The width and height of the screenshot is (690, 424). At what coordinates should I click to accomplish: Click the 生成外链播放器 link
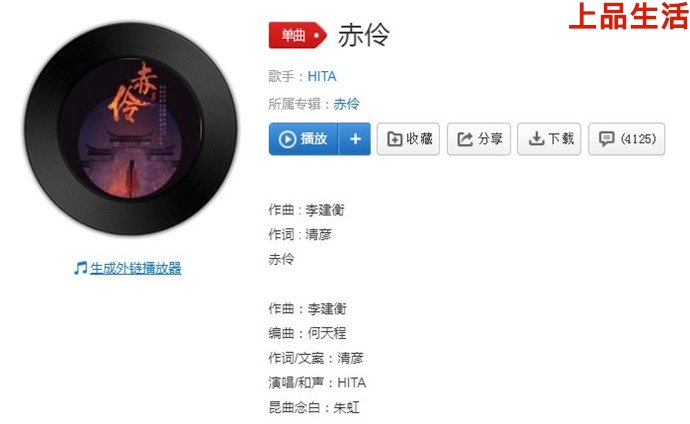coord(136,268)
